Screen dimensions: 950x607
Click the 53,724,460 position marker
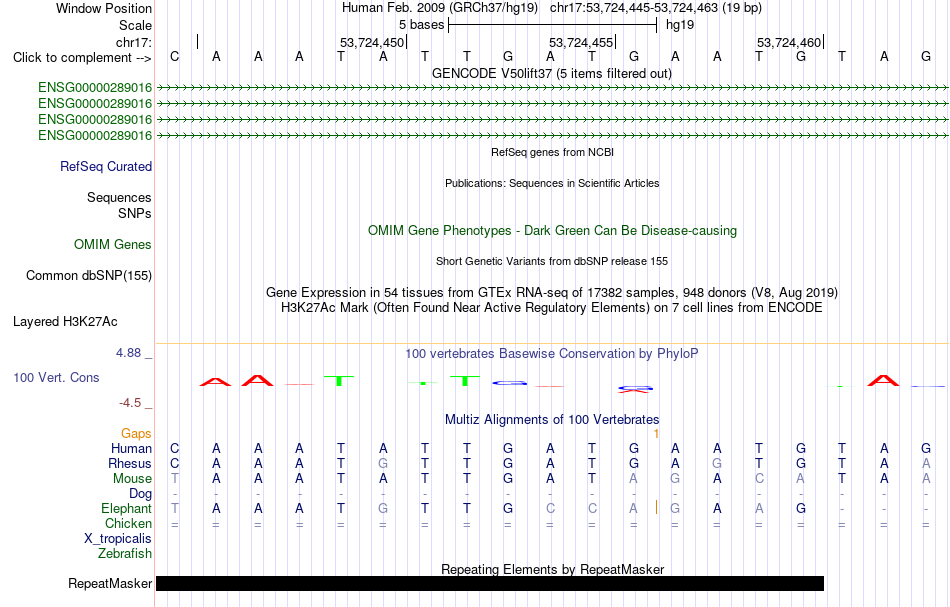pos(789,42)
